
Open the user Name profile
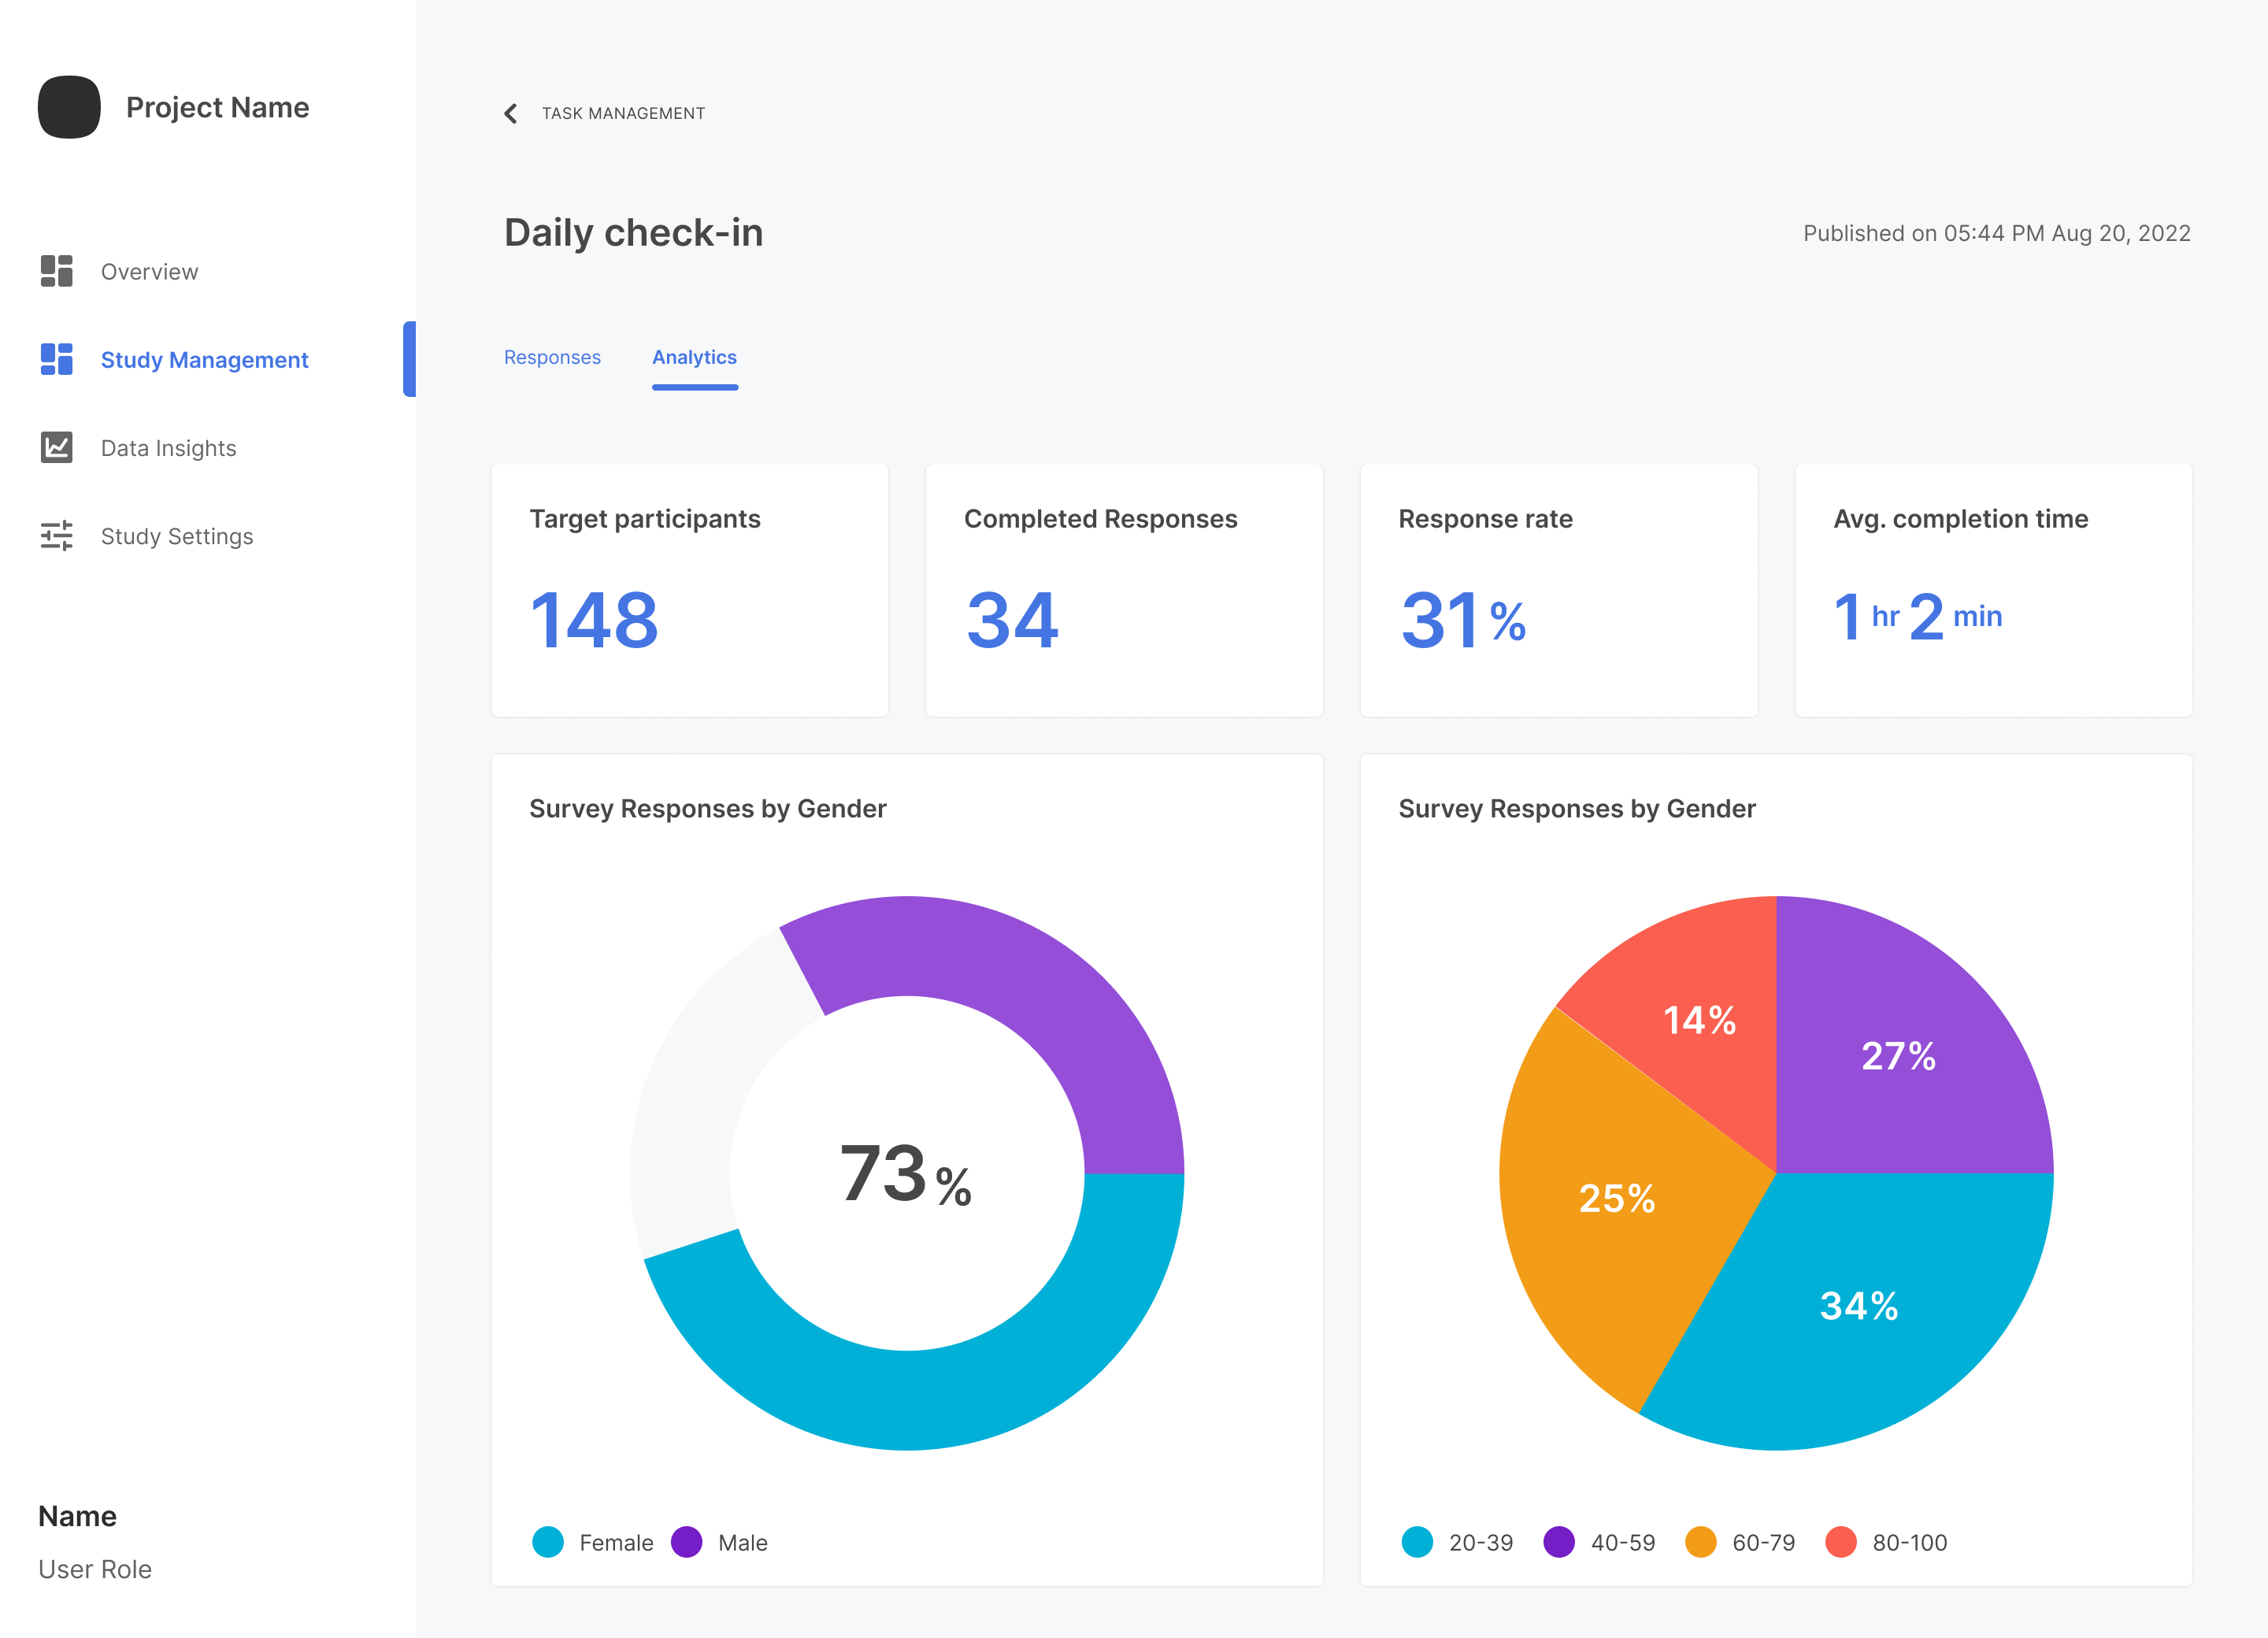pyautogui.click(x=78, y=1516)
